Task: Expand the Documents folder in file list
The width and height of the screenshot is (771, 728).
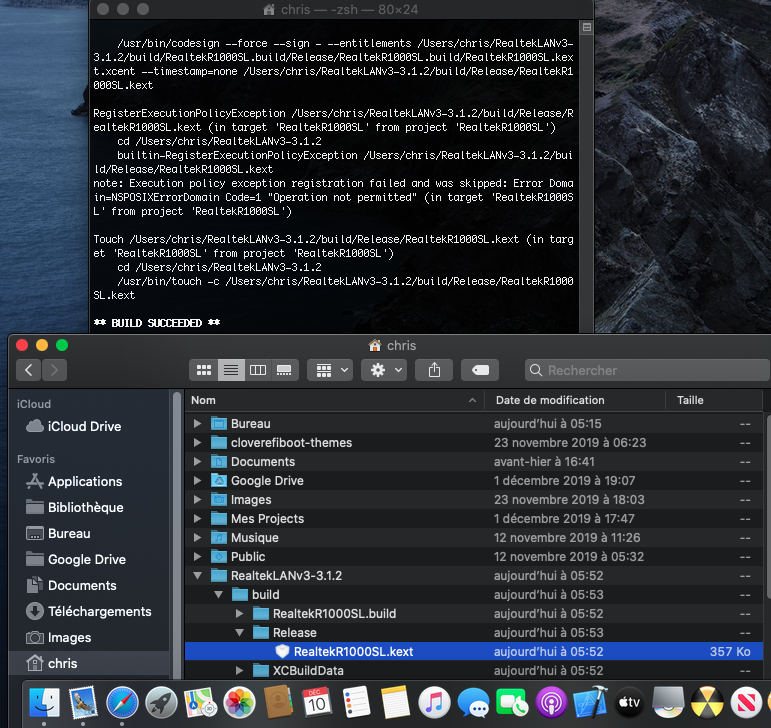Action: click(197, 462)
